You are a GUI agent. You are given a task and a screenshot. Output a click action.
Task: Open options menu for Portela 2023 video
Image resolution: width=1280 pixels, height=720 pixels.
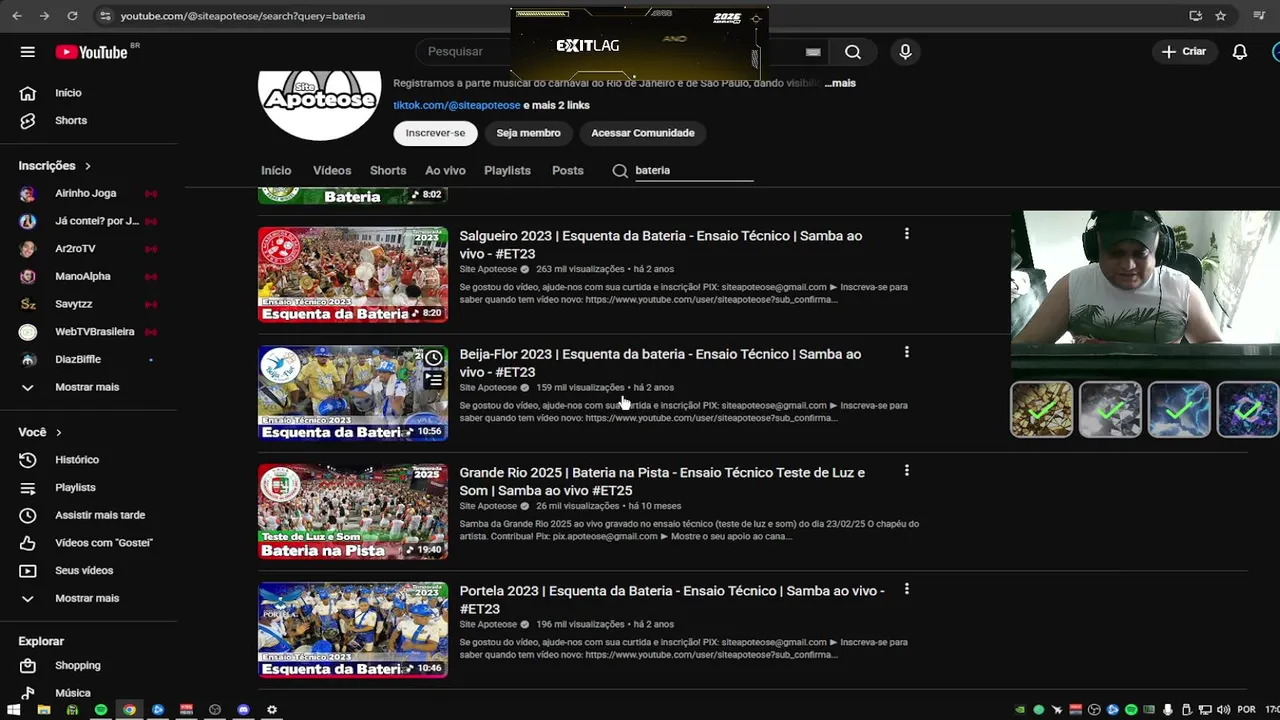point(907,589)
